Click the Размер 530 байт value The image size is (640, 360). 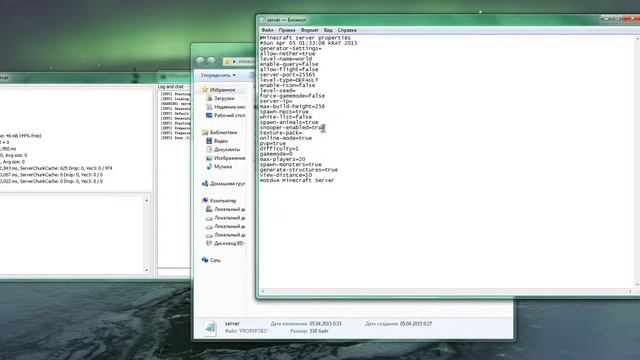[x=319, y=331]
